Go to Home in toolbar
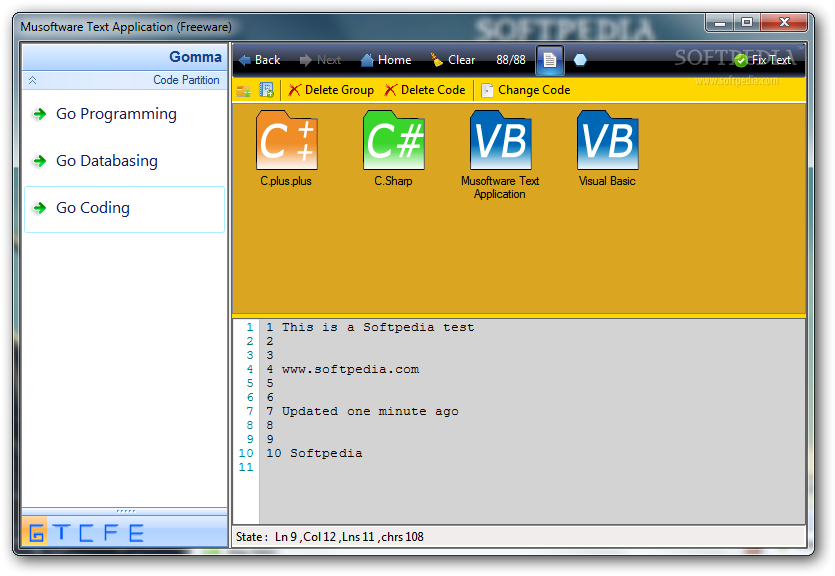The image size is (835, 576). [x=386, y=60]
